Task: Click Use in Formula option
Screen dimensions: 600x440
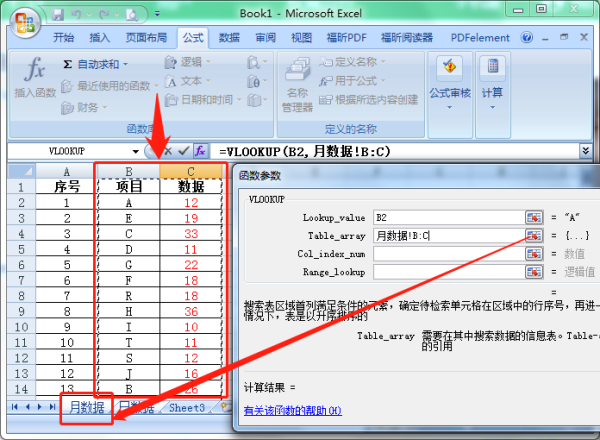Action: [352, 81]
